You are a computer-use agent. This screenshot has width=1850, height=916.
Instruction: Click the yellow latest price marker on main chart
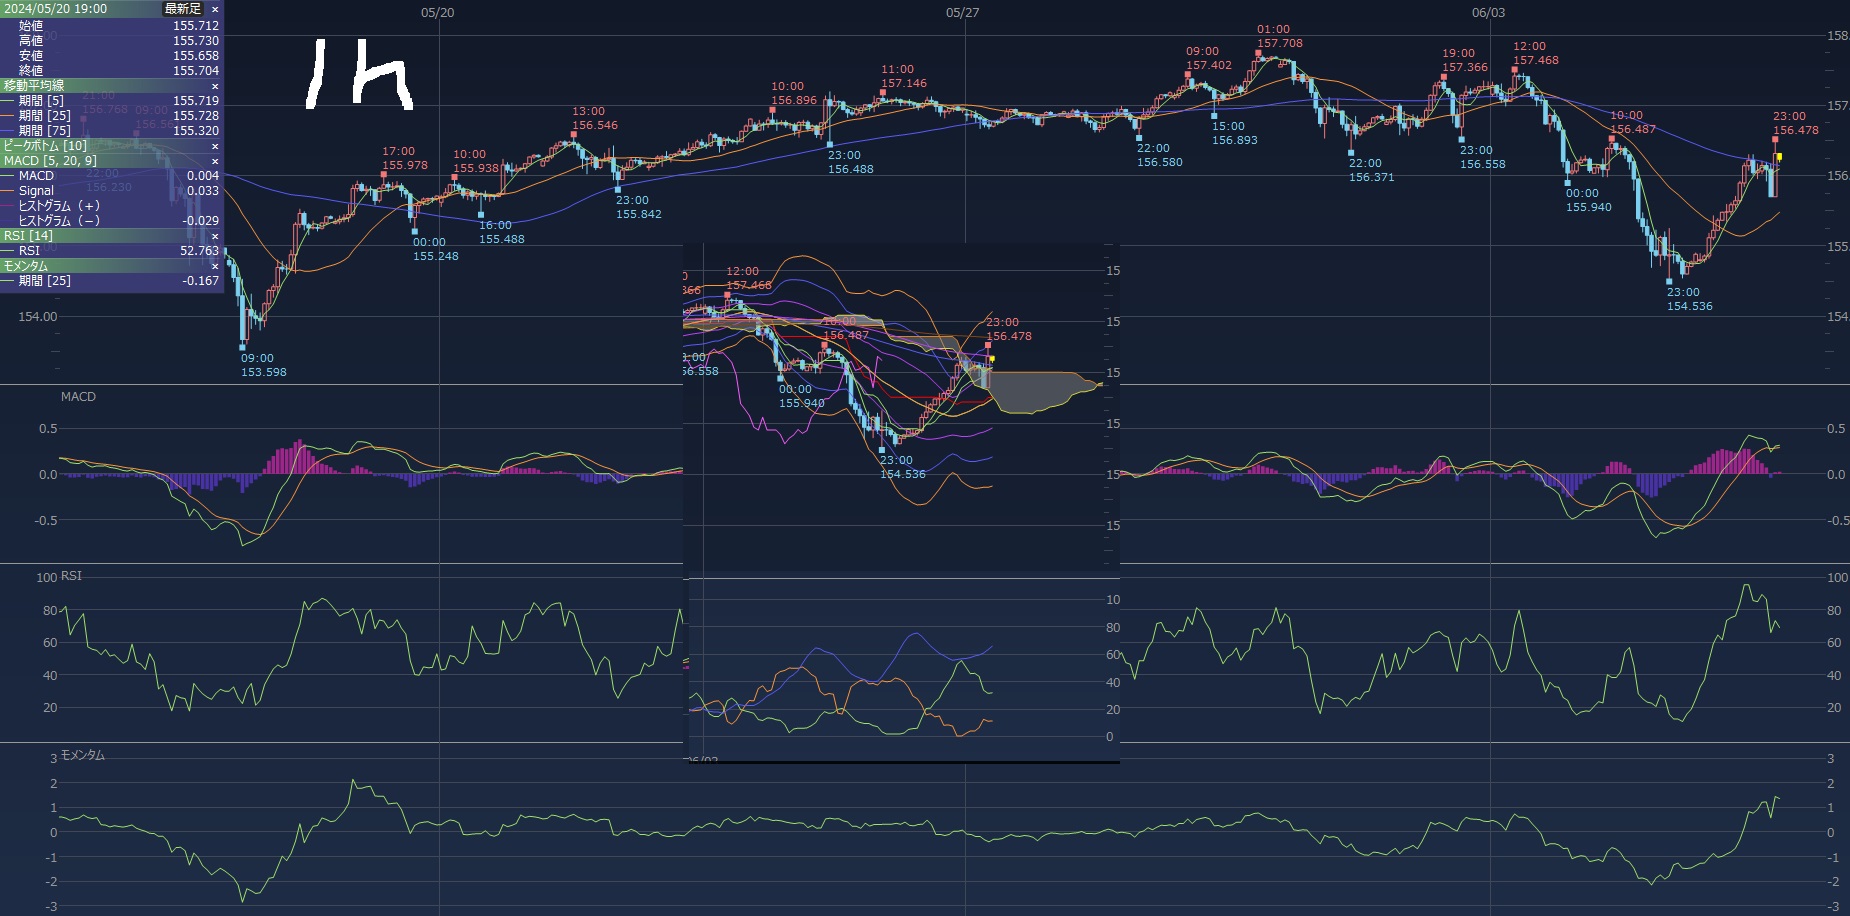coord(1779,157)
